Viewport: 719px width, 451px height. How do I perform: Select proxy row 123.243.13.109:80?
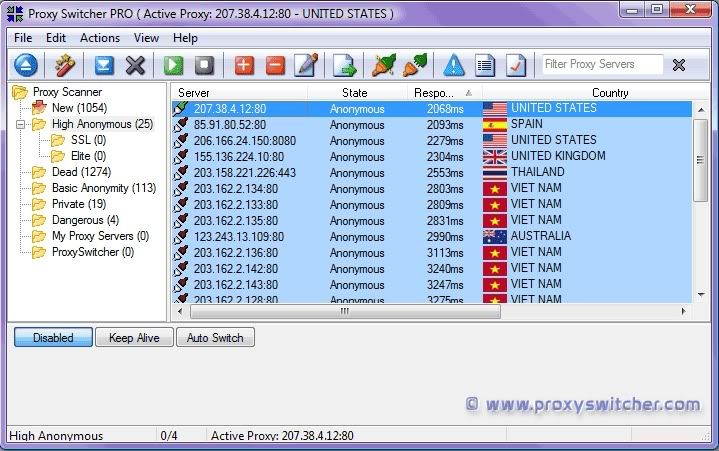point(432,237)
